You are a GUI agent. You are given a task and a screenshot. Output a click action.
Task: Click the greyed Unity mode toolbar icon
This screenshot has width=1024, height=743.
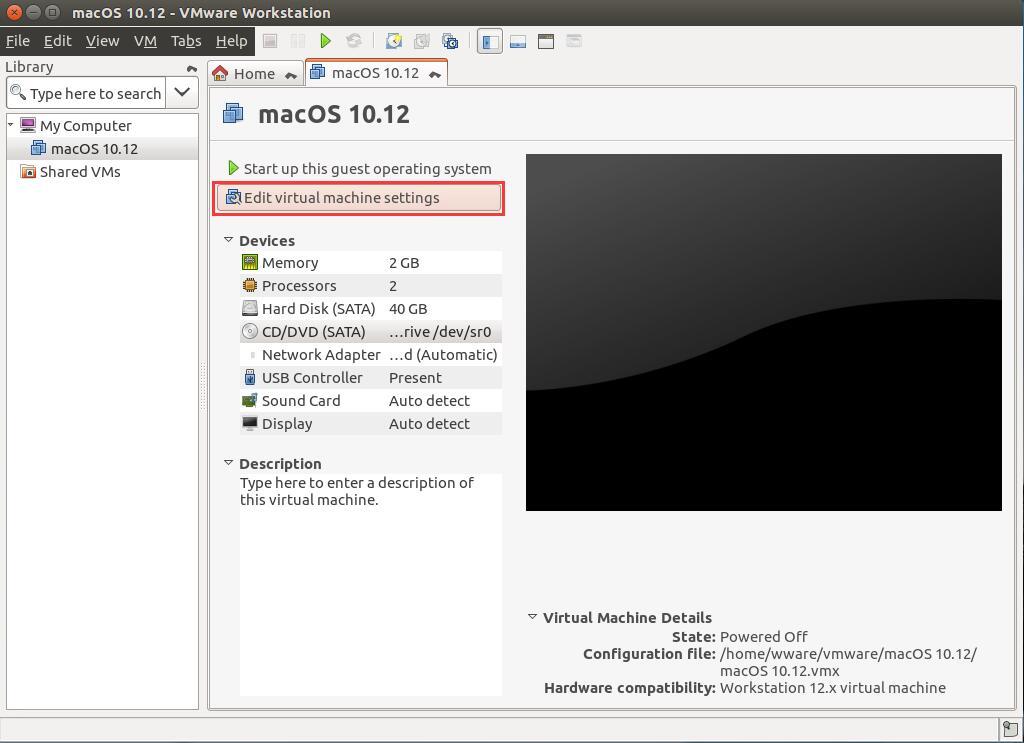tap(574, 41)
